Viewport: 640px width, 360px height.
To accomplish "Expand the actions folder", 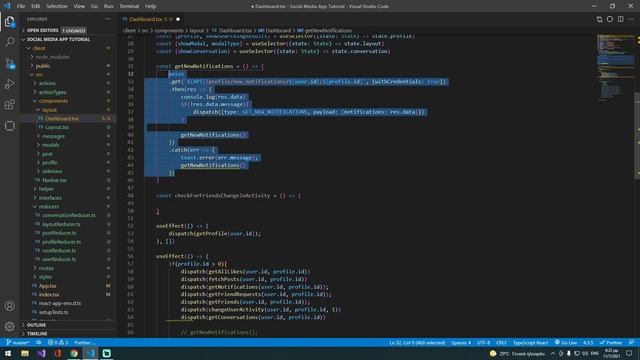I will [68, 83].
